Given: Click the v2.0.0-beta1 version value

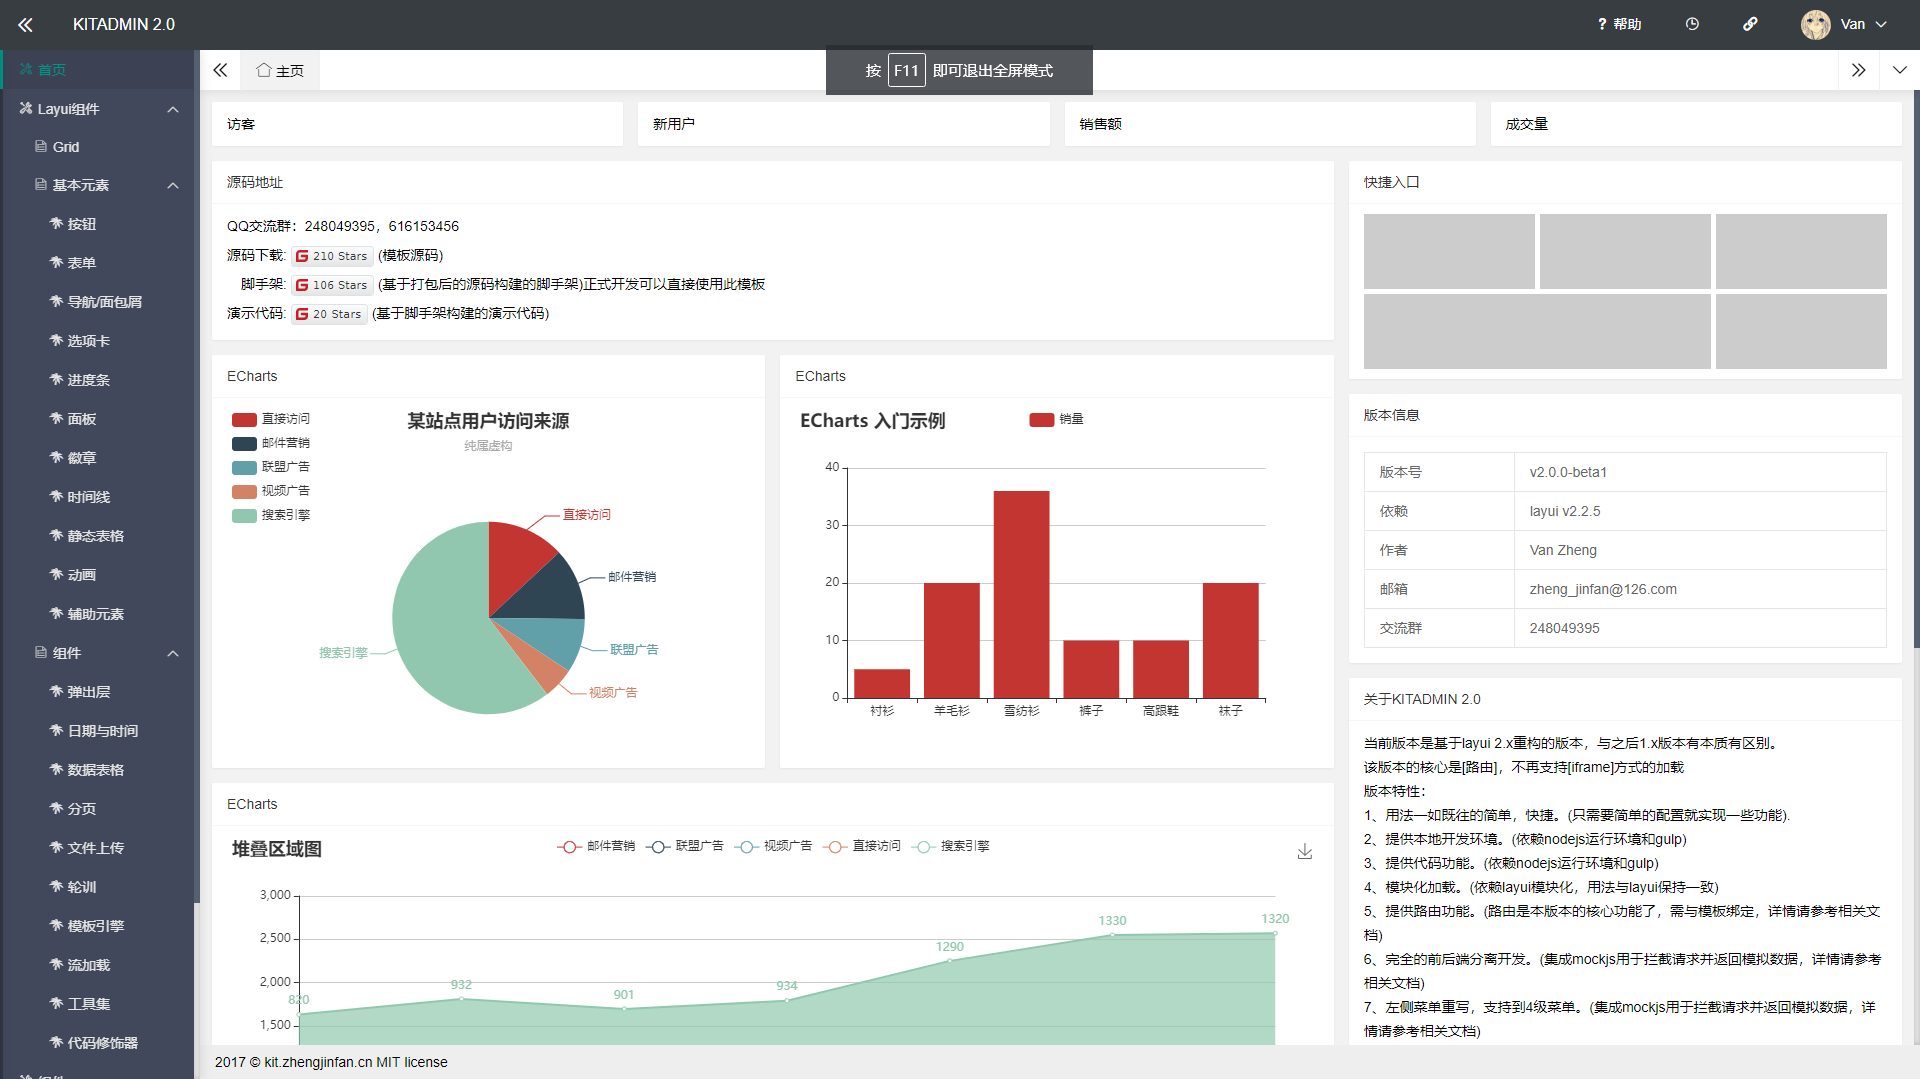Looking at the screenshot, I should pos(1568,472).
